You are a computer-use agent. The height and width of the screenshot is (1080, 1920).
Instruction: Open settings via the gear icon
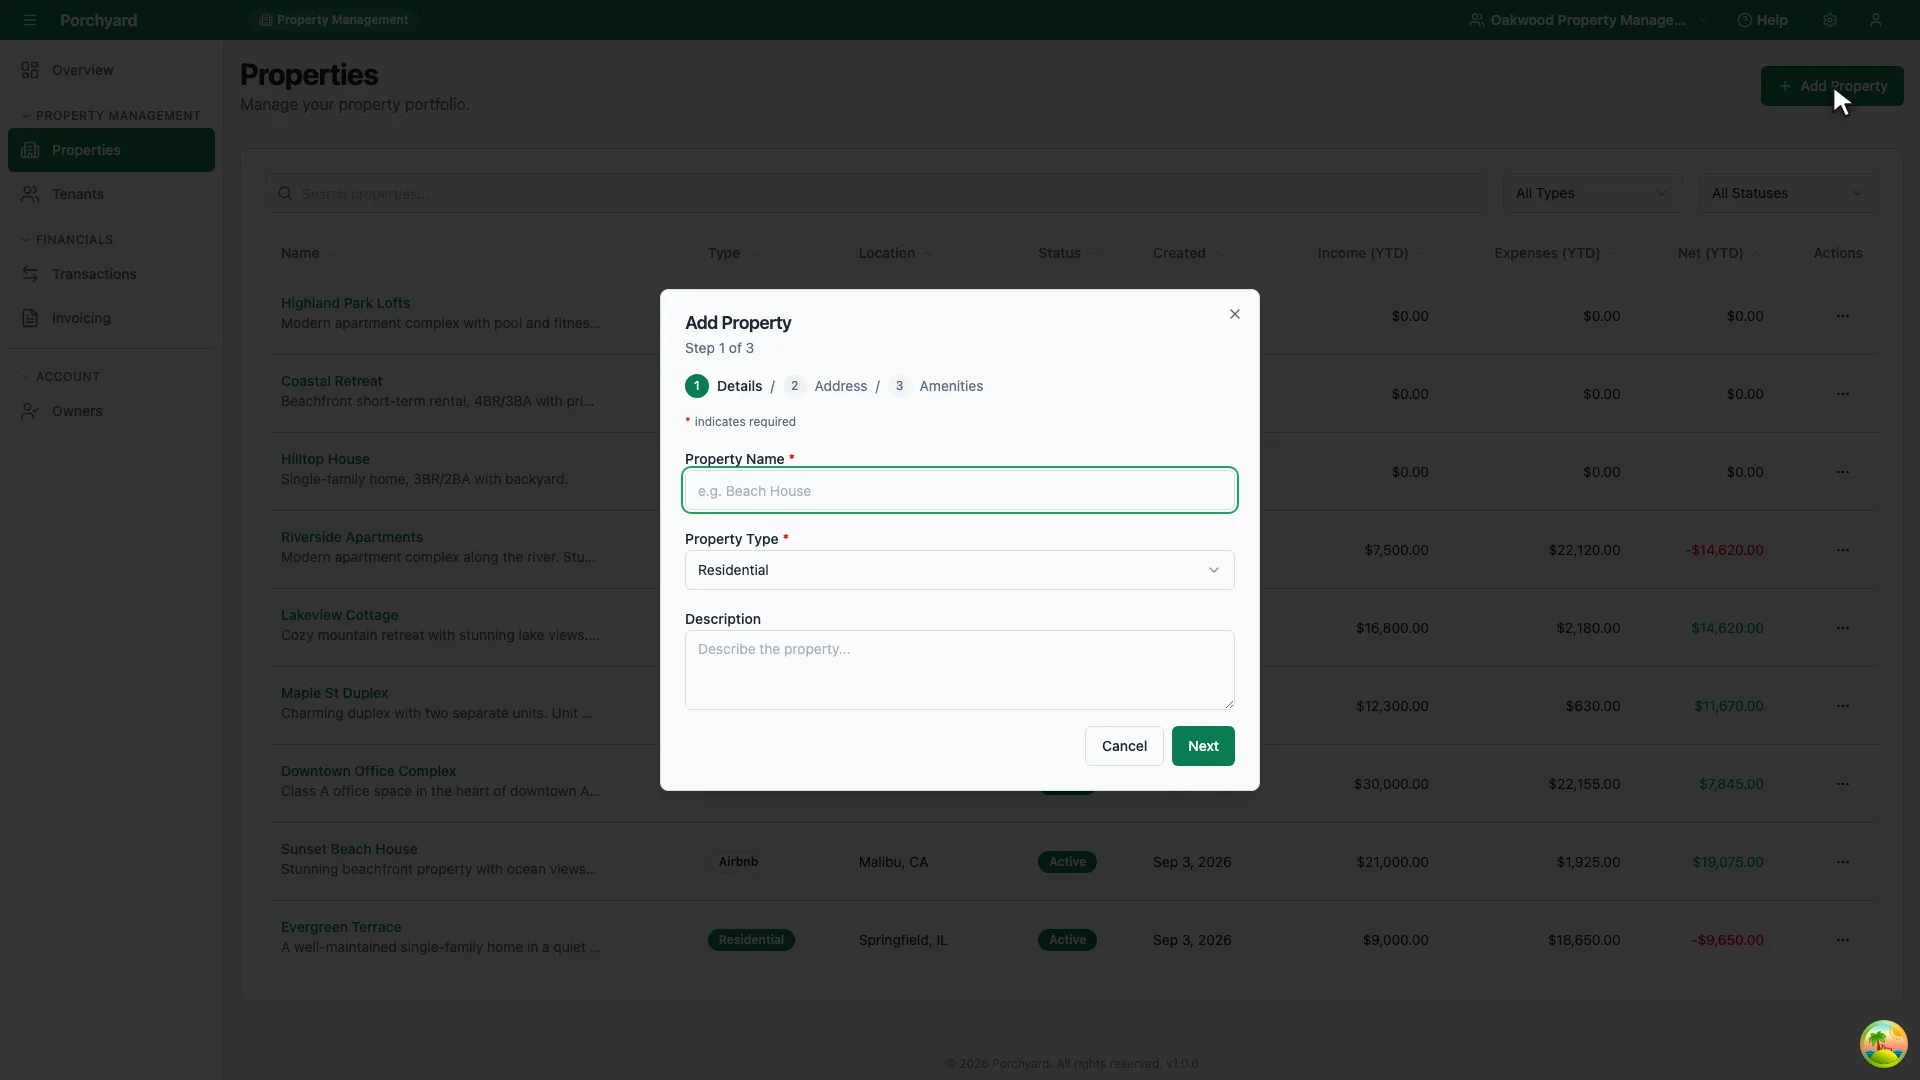(1830, 20)
